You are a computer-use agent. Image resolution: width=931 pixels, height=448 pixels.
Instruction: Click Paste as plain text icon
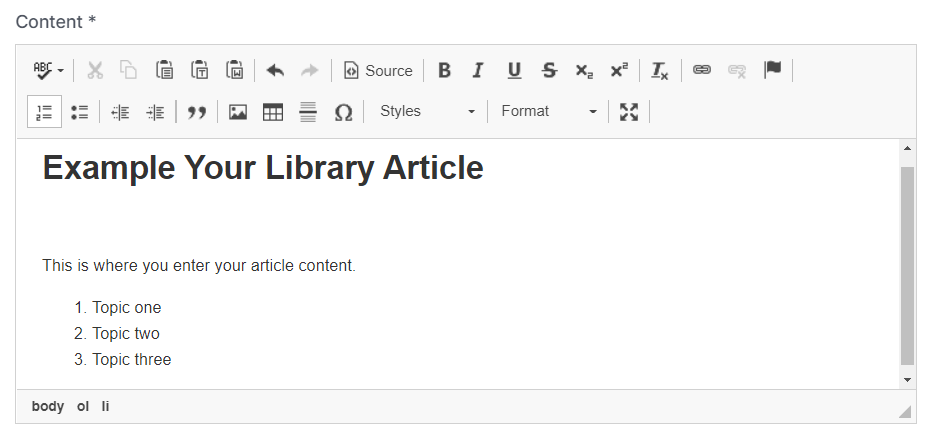pos(200,71)
